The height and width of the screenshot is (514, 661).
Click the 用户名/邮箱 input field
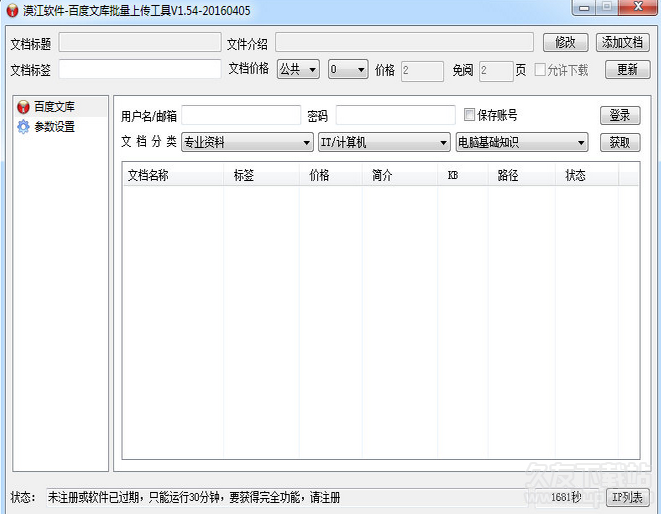coord(241,115)
